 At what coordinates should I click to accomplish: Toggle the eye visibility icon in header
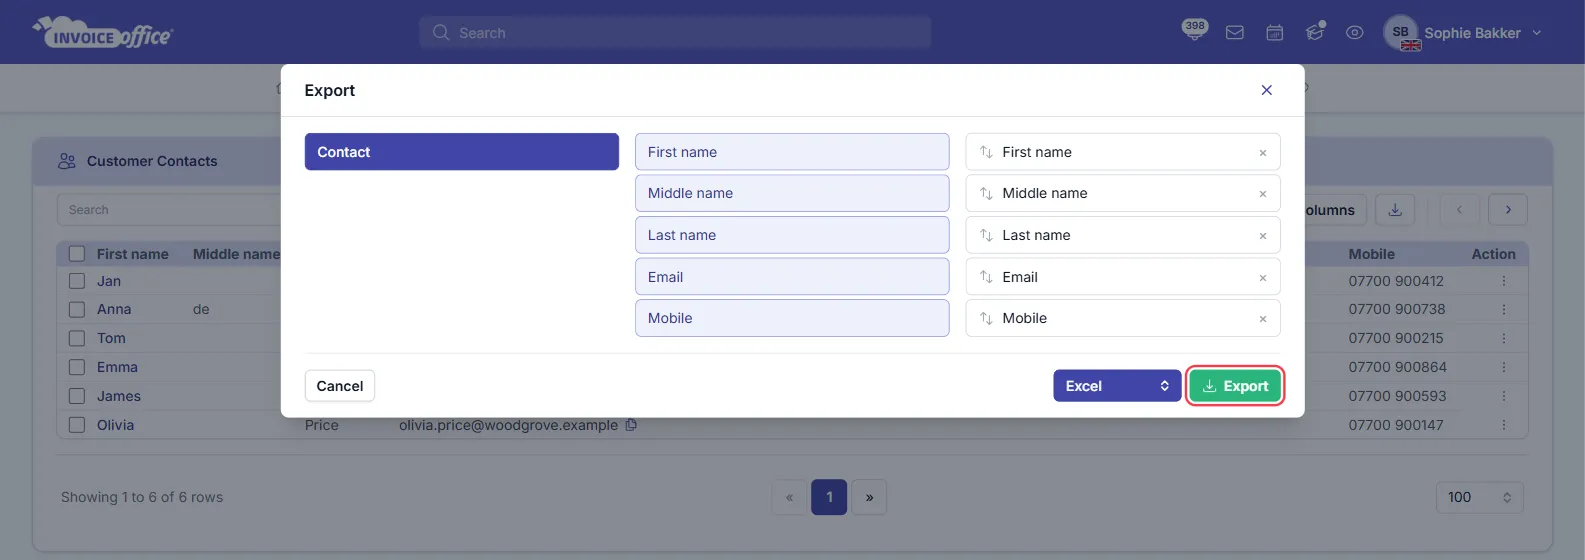(1355, 33)
